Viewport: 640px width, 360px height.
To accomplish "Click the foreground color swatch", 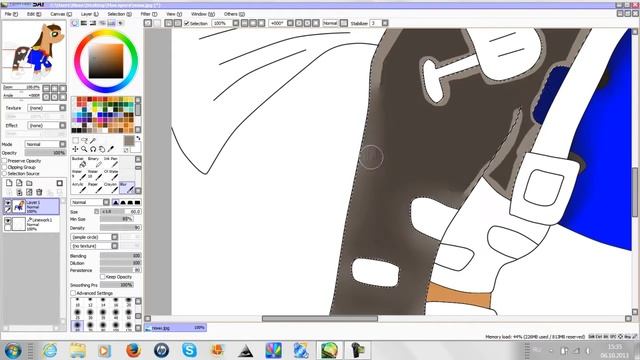I will [129, 141].
